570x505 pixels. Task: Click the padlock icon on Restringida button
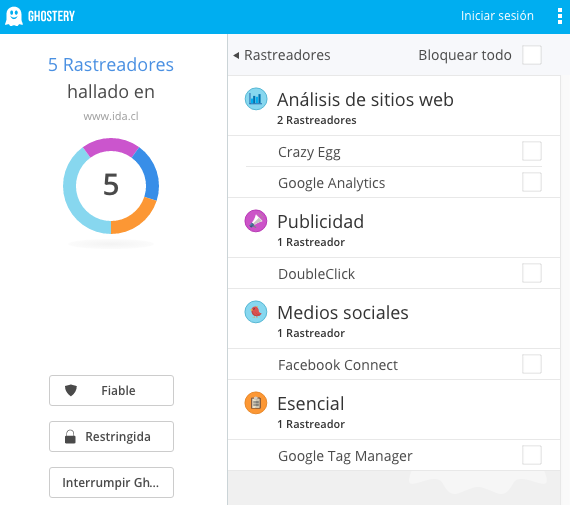[70, 437]
